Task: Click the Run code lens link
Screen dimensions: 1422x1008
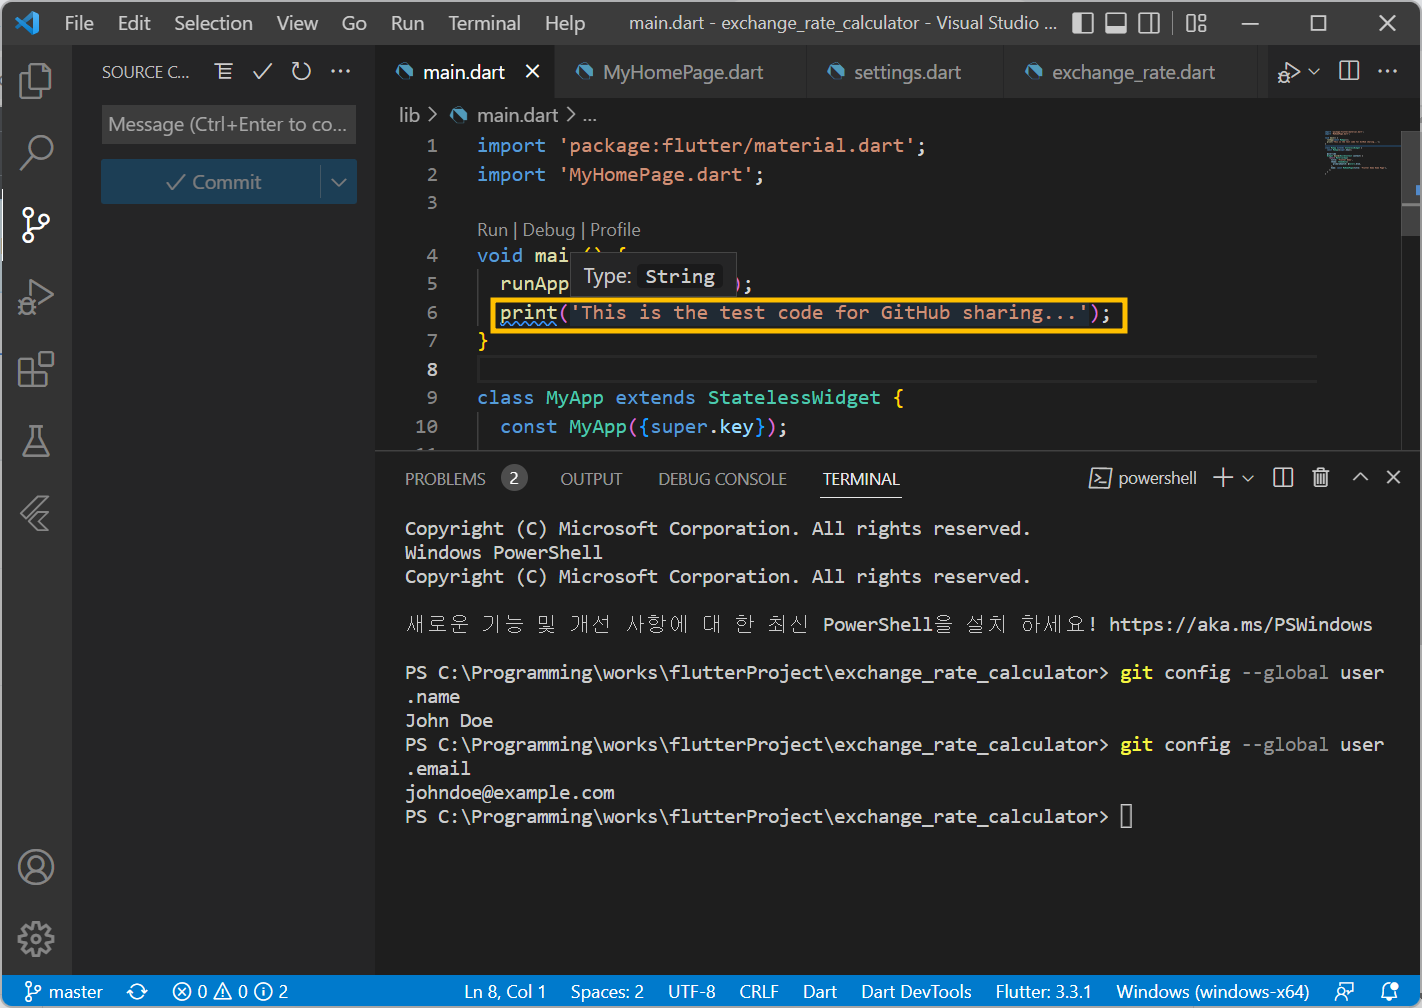Action: coord(492,230)
